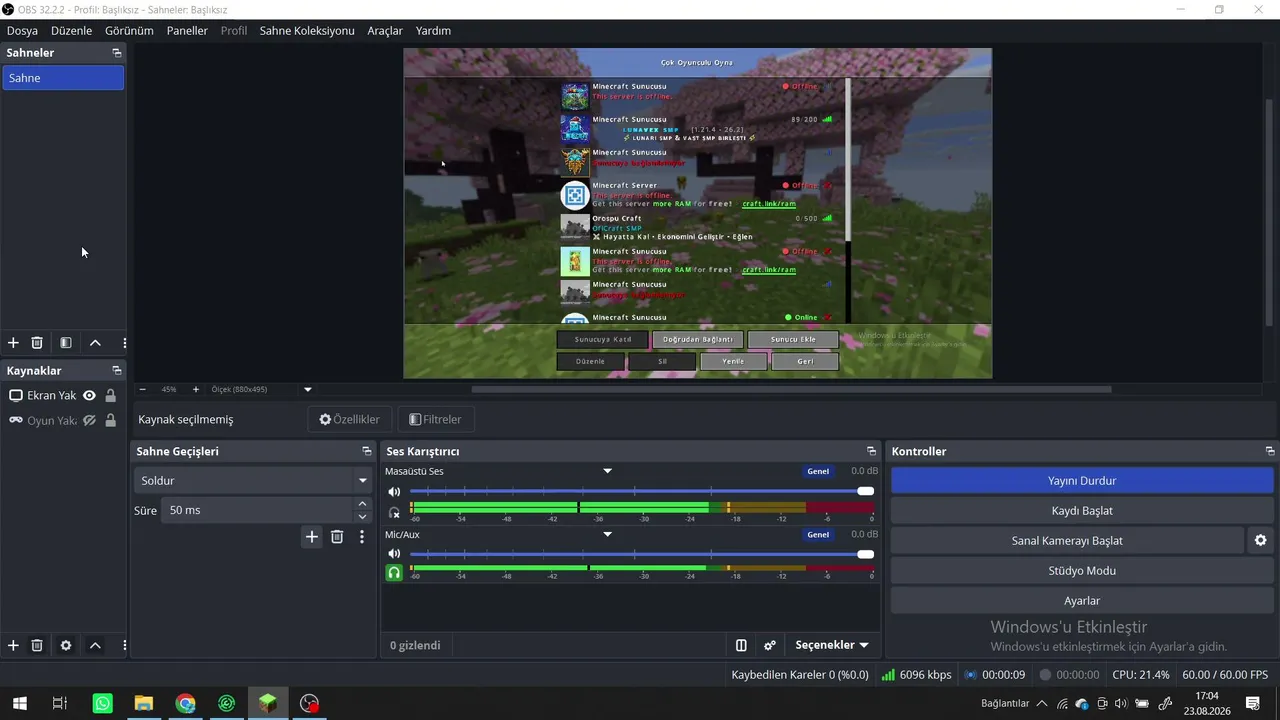Start recording with Kaydı Başlat

pos(1082,511)
